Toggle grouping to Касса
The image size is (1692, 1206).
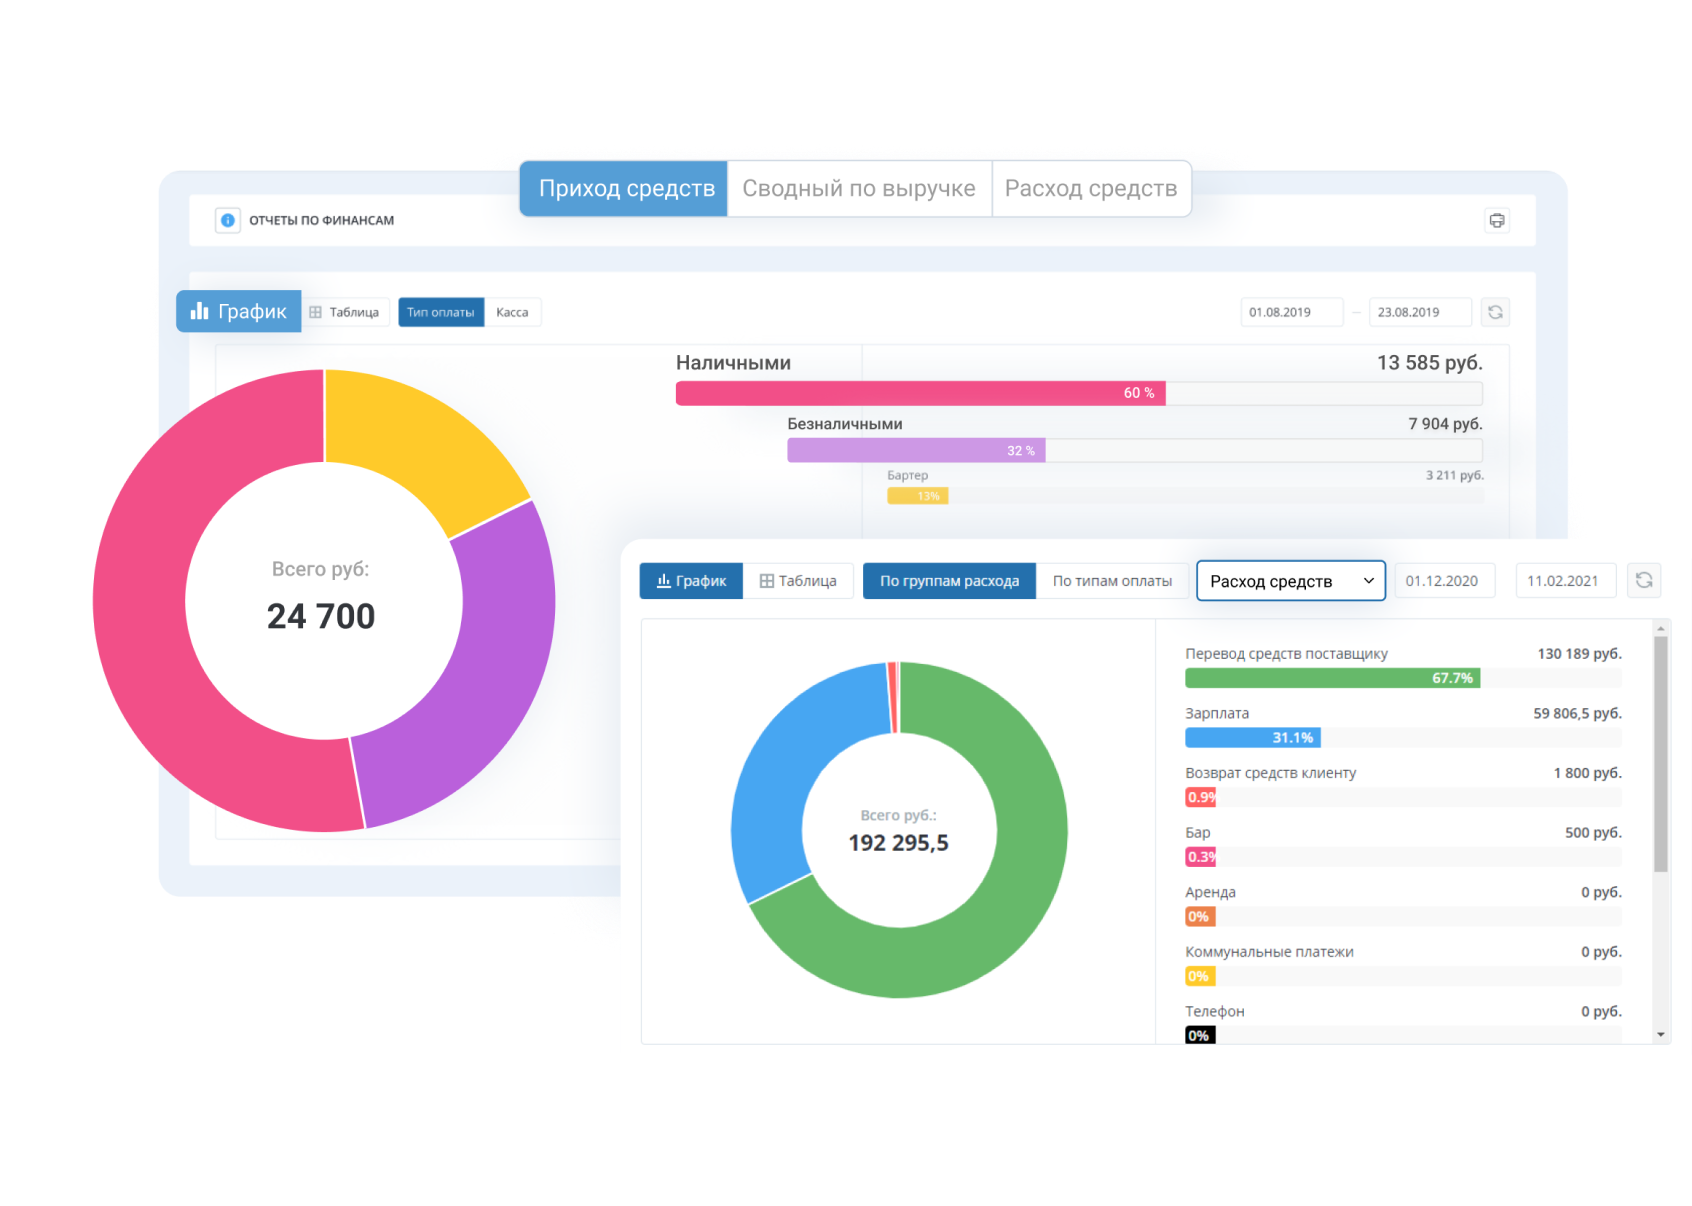click(x=512, y=312)
